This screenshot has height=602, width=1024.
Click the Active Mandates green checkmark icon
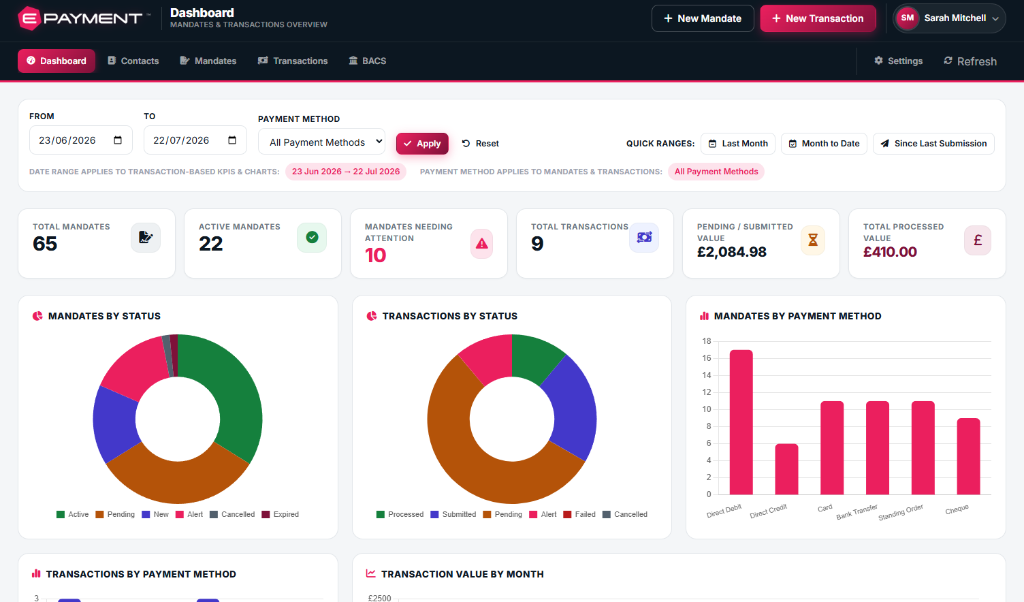click(x=312, y=238)
